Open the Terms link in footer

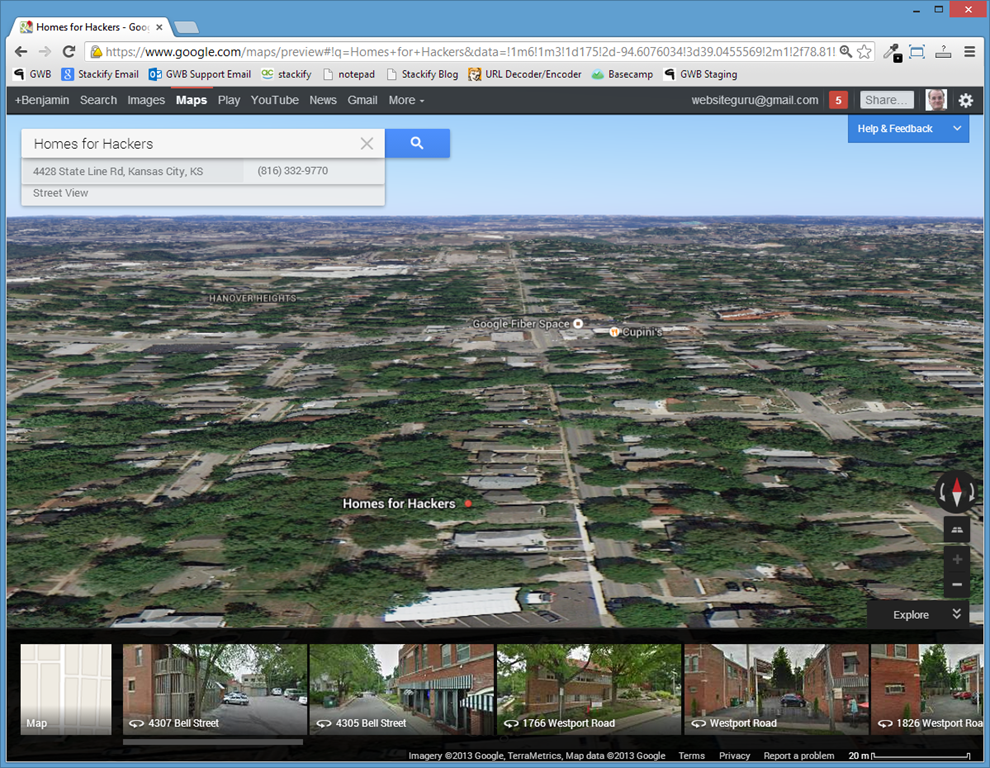691,755
